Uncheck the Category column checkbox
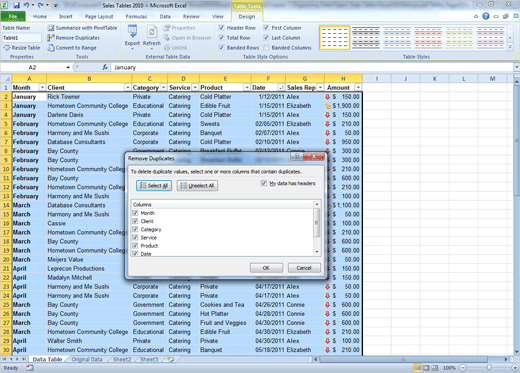Image resolution: width=520 pixels, height=373 pixels. pos(135,229)
